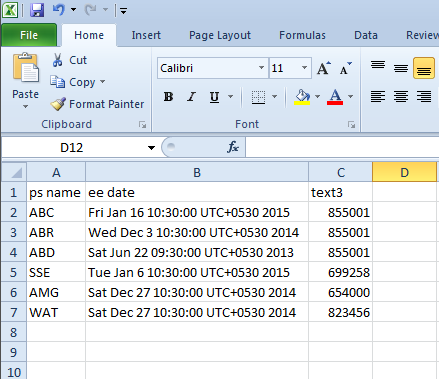The image size is (439, 379).
Task: Select row 5 header
Action: [14, 272]
